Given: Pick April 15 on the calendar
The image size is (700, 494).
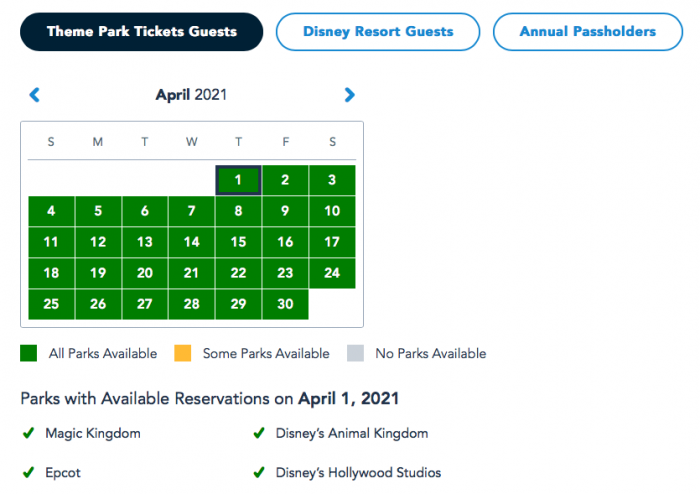Looking at the screenshot, I should 238,242.
